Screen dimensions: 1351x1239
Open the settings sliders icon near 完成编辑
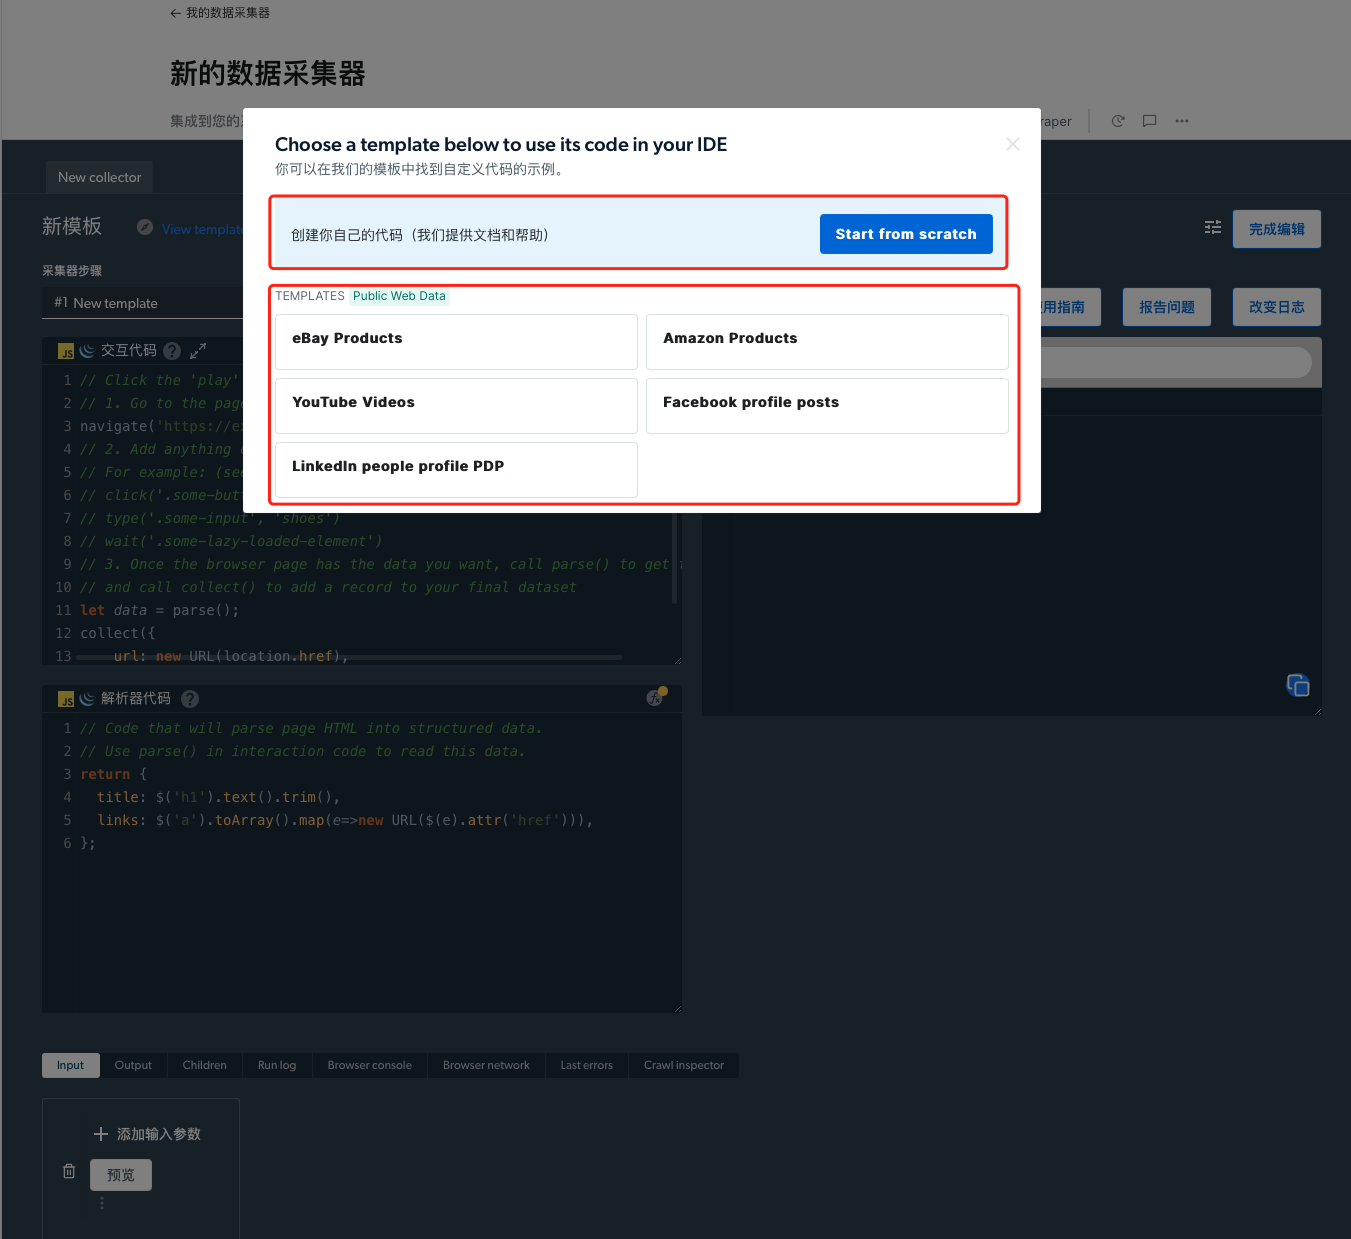pos(1213,228)
